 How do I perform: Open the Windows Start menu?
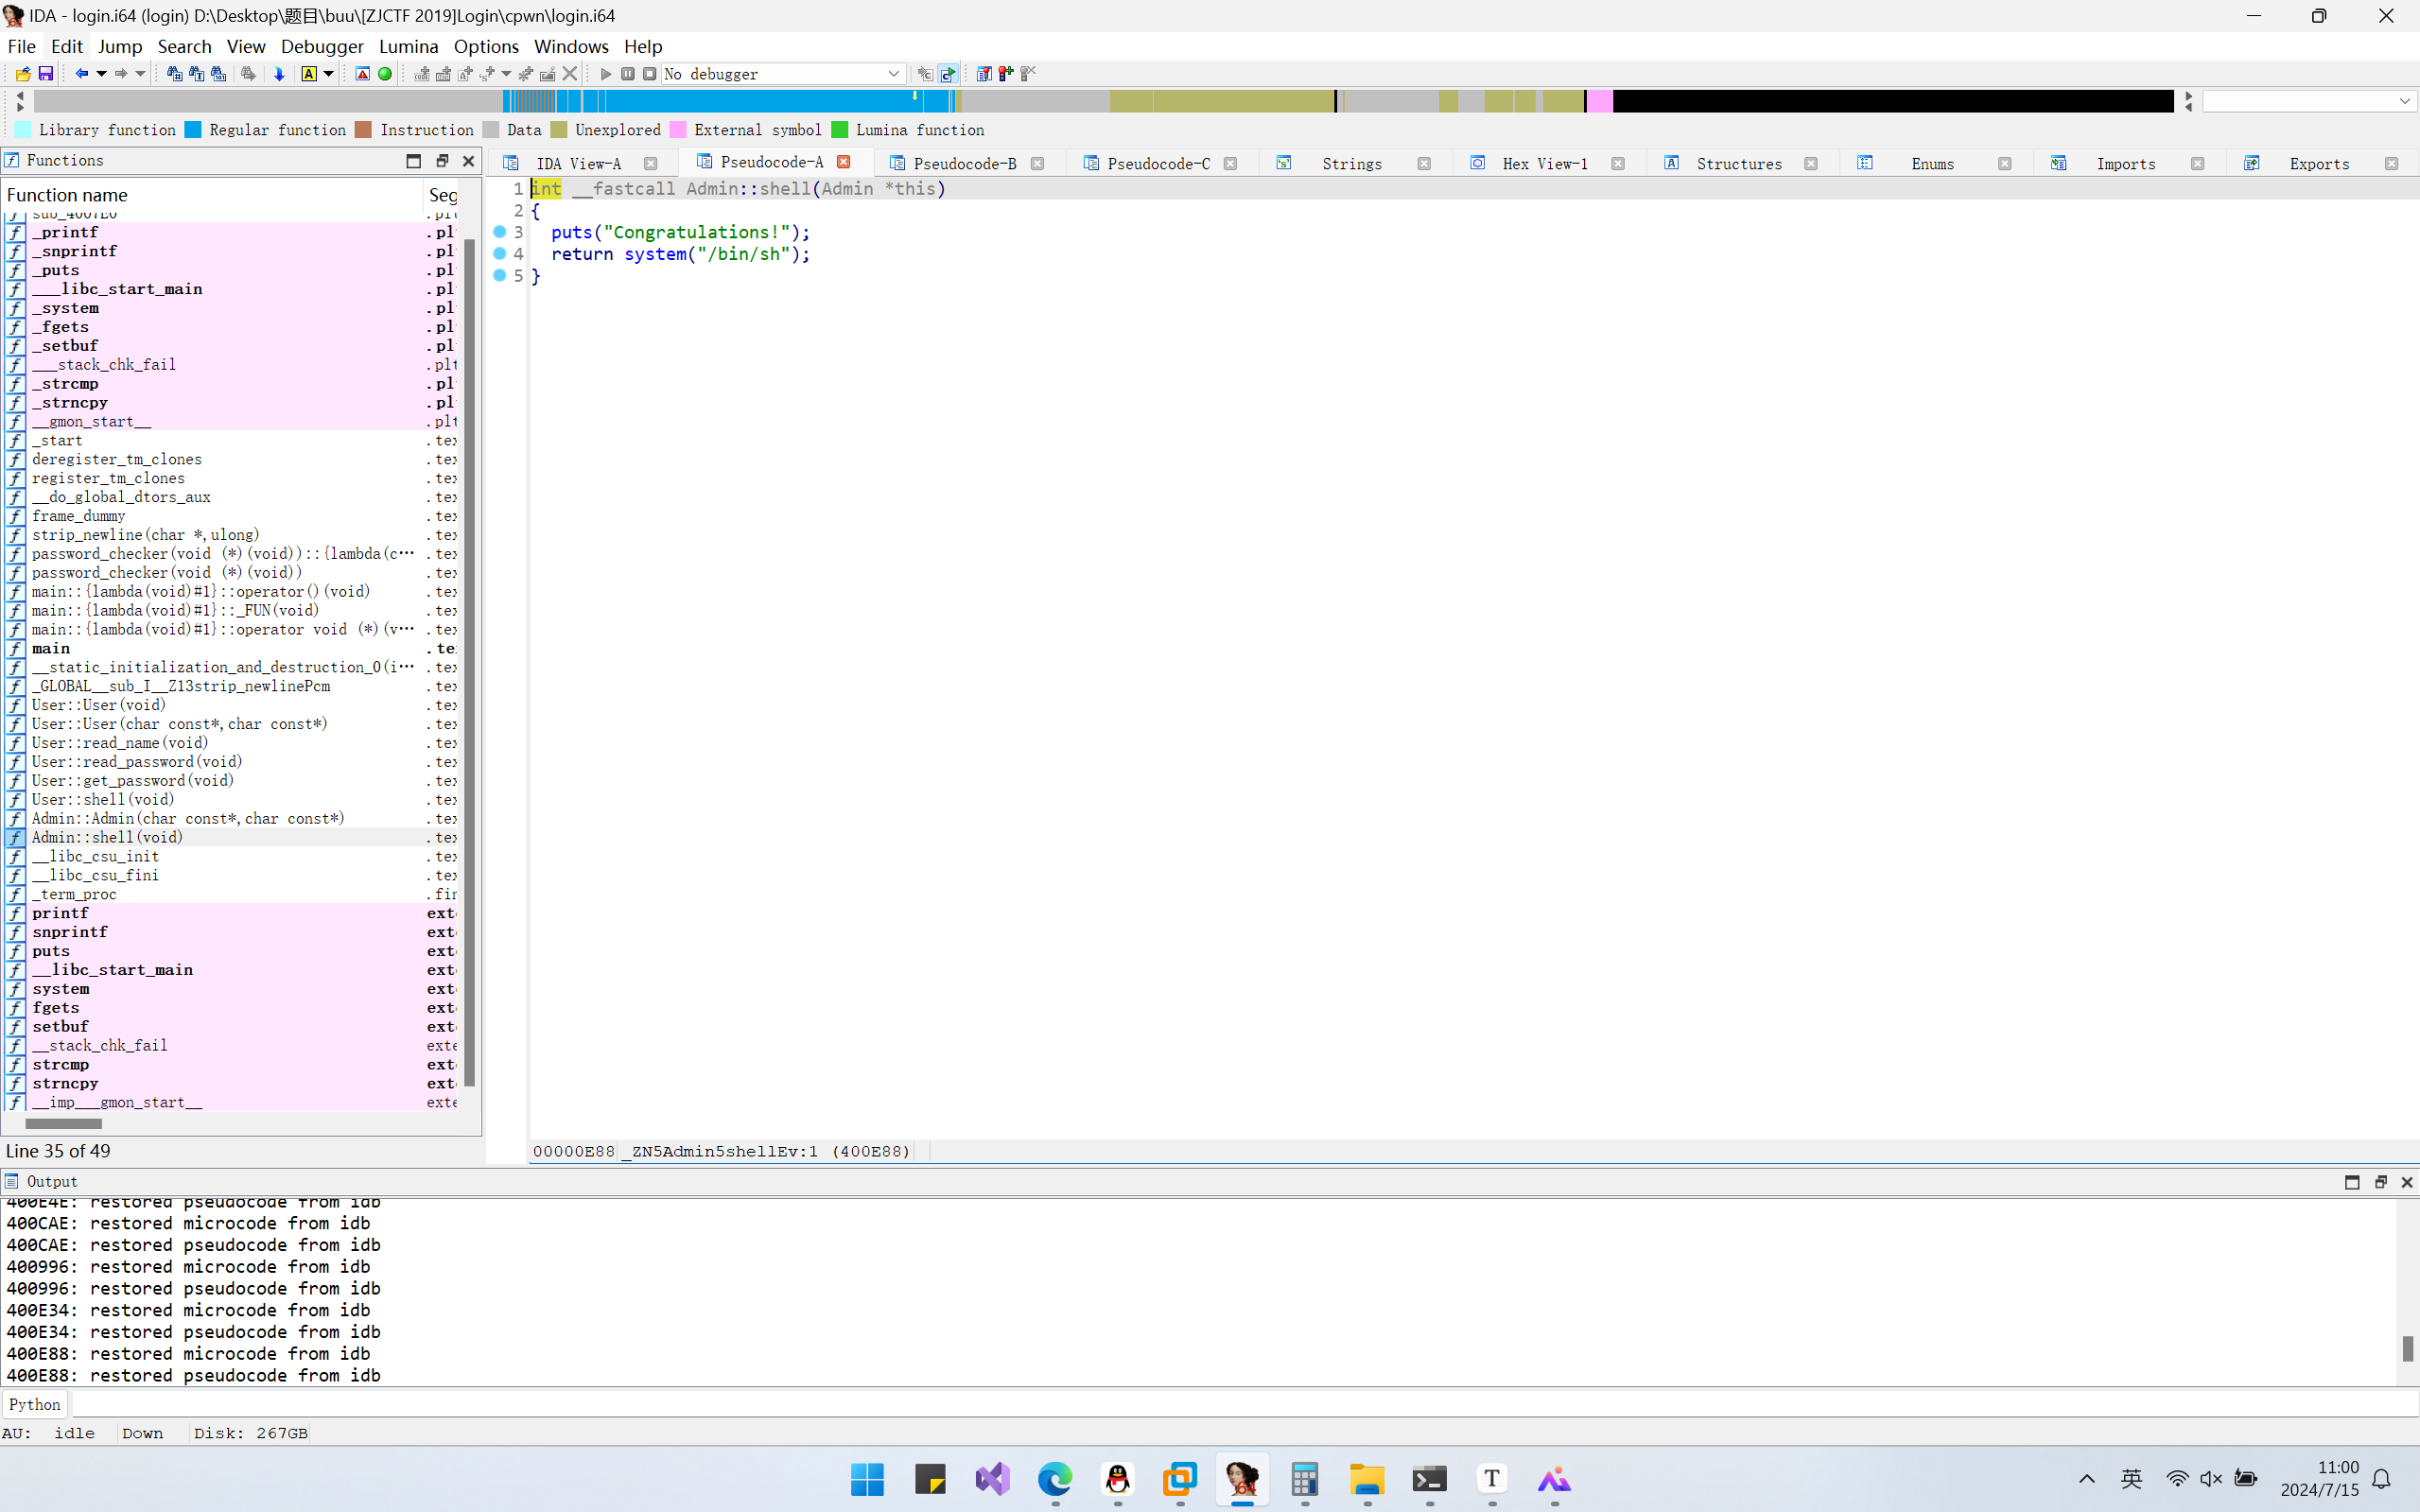click(867, 1479)
